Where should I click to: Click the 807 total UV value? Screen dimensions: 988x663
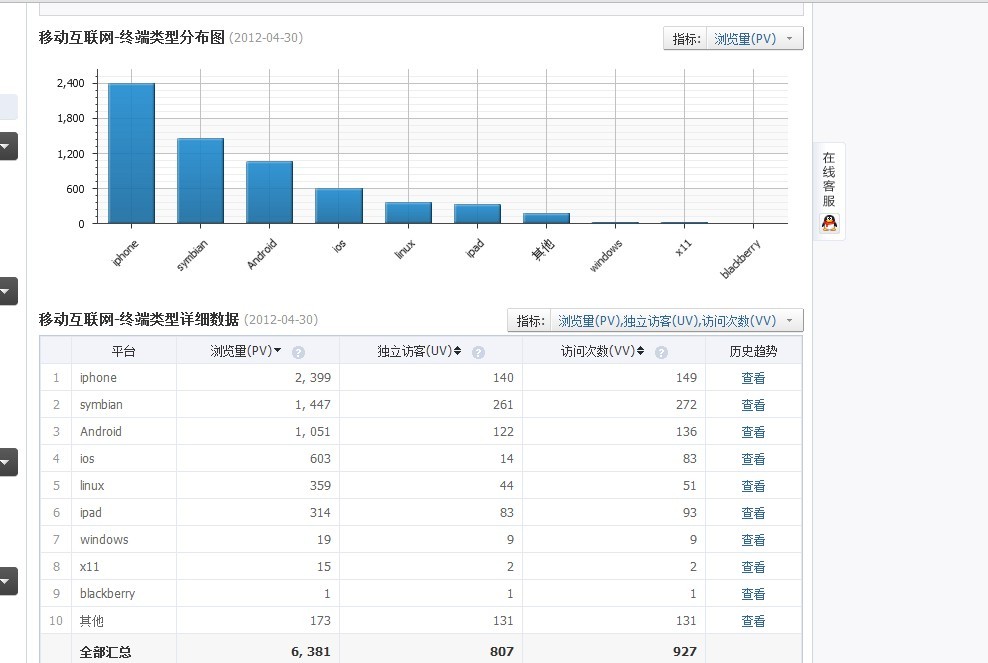(502, 651)
